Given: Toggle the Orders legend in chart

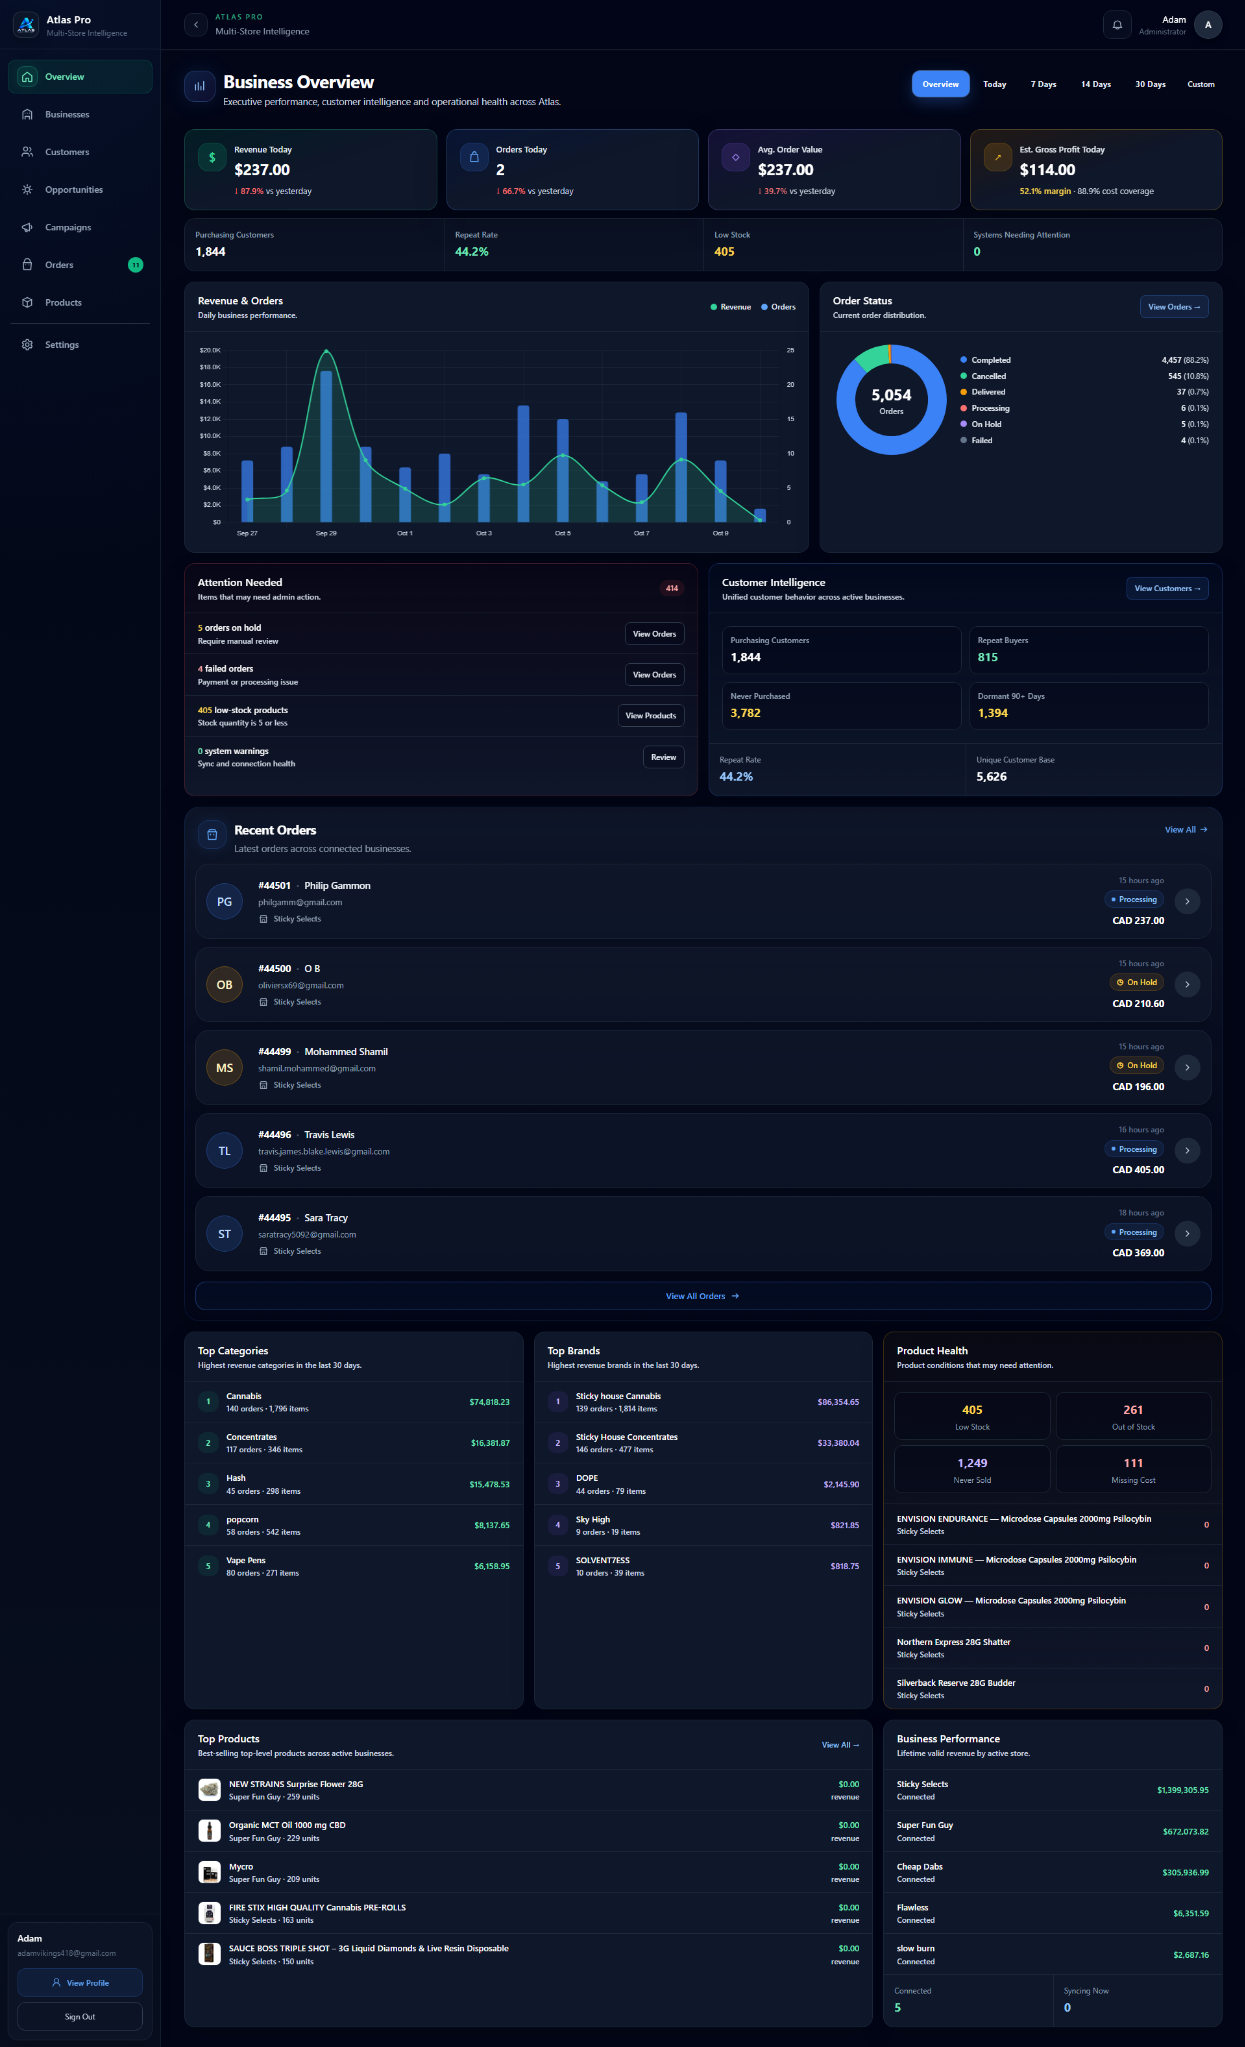Looking at the screenshot, I should point(779,307).
